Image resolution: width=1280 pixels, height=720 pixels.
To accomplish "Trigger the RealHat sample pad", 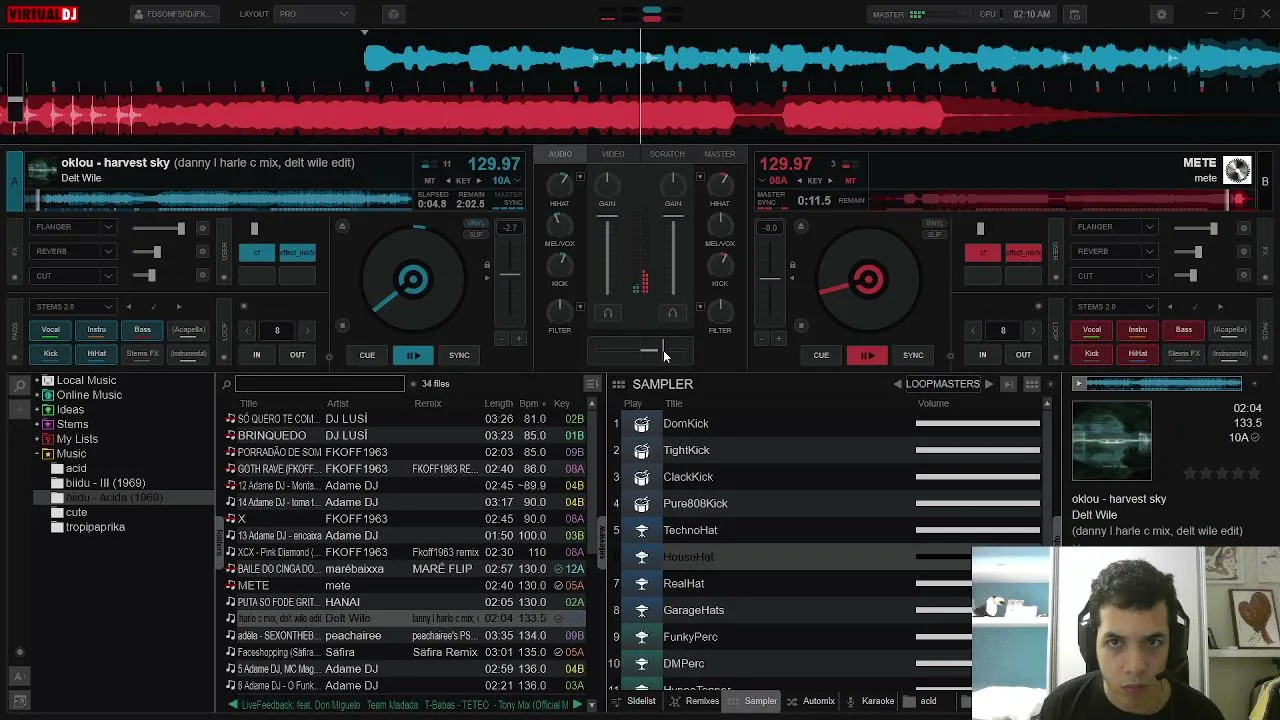I will (x=642, y=584).
